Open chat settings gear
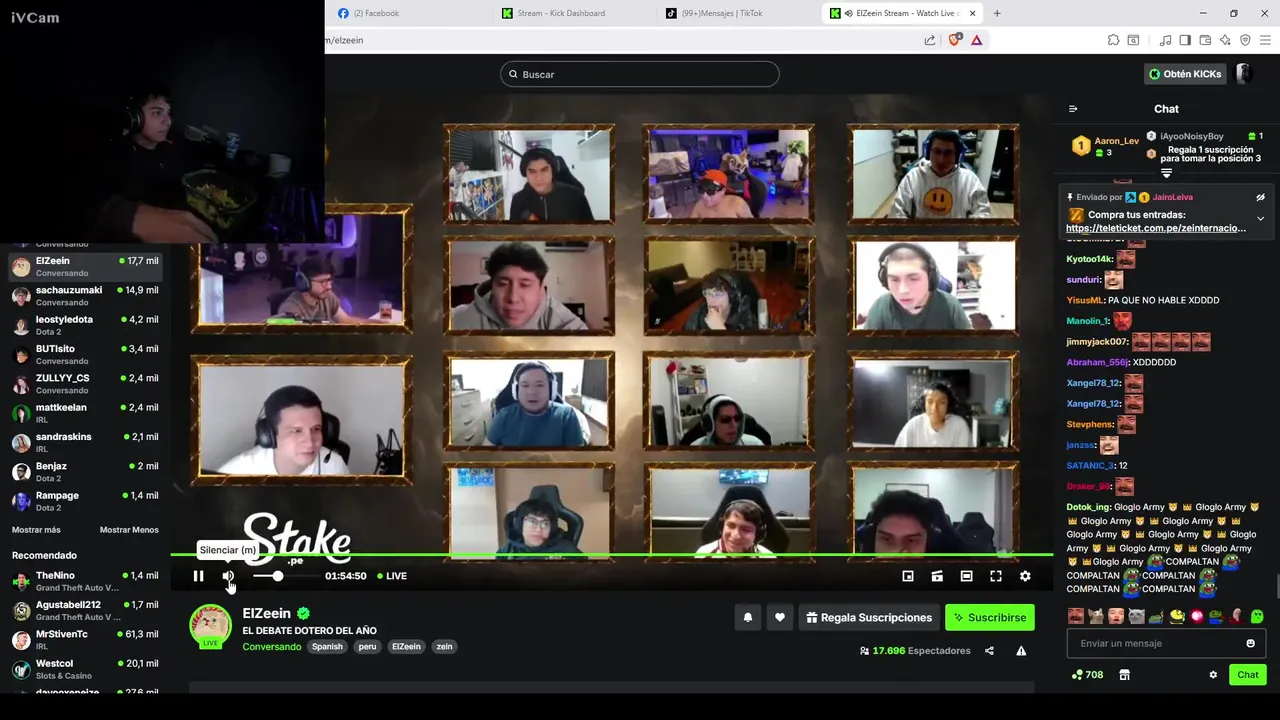The width and height of the screenshot is (1280, 720). (x=1213, y=675)
